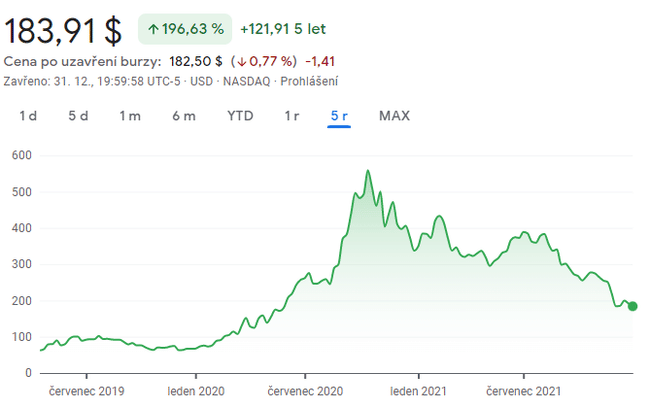The height and width of the screenshot is (405, 650).
Task: Click the leden 2021 axis label
Action: pyautogui.click(x=418, y=392)
